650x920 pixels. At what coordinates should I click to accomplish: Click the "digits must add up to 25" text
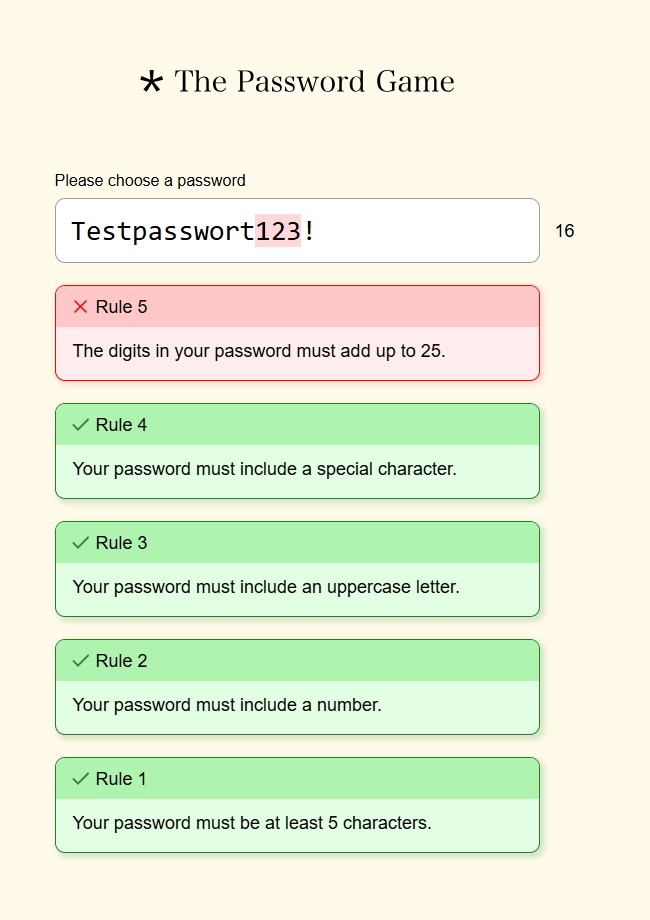tap(259, 351)
